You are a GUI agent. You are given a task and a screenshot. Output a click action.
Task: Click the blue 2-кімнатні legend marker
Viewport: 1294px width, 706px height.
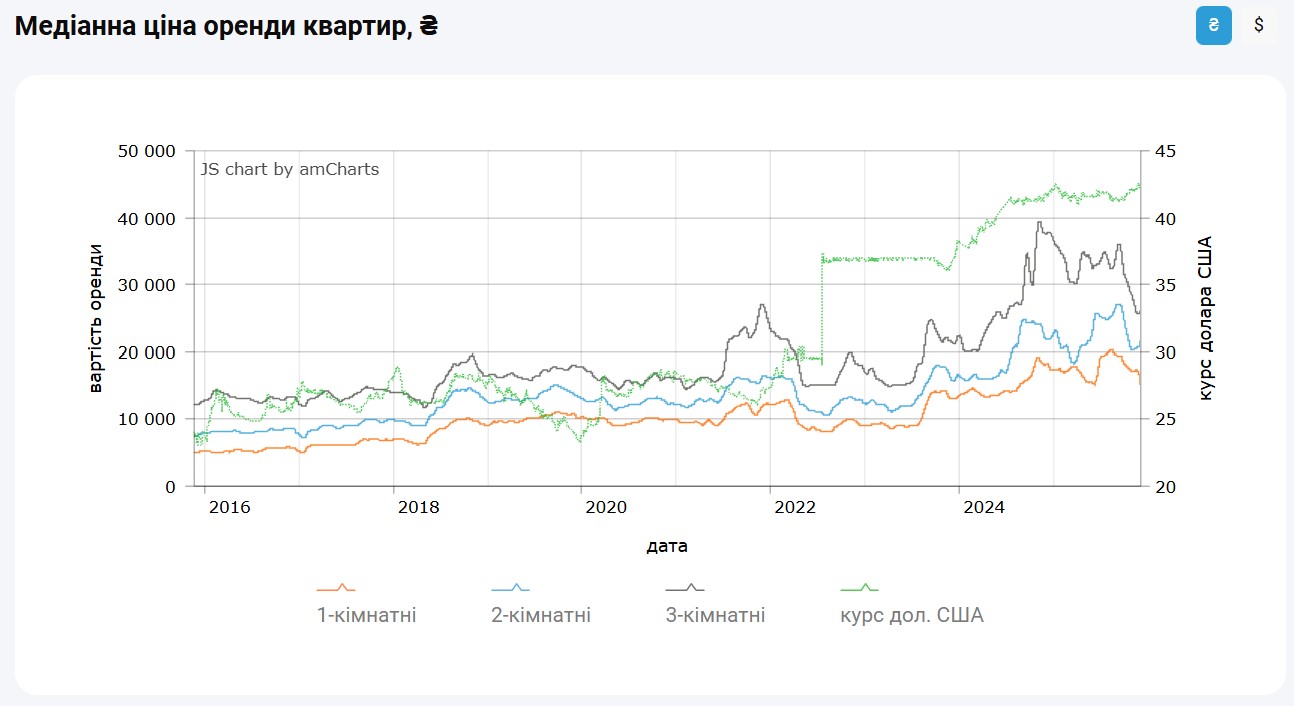tap(510, 589)
